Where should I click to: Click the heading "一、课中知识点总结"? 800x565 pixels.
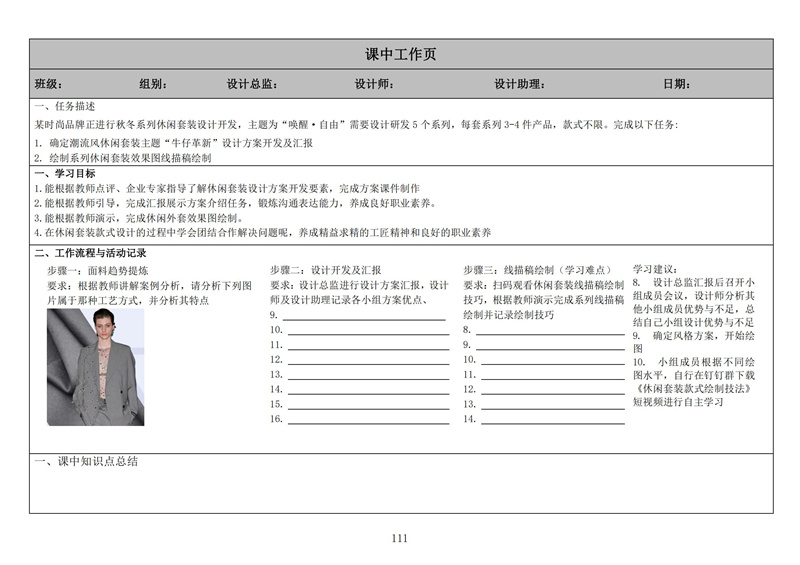tap(86, 461)
